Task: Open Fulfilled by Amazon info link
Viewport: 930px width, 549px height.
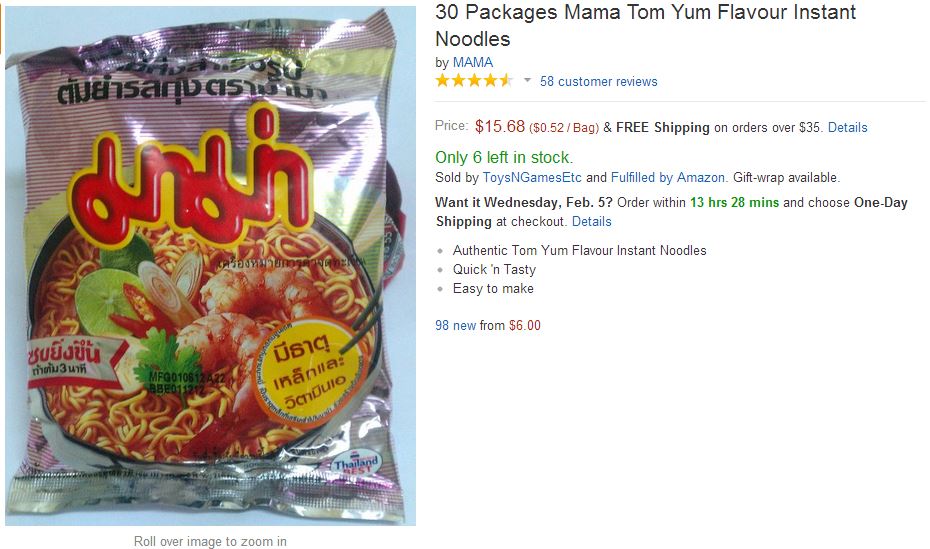Action: pos(668,177)
